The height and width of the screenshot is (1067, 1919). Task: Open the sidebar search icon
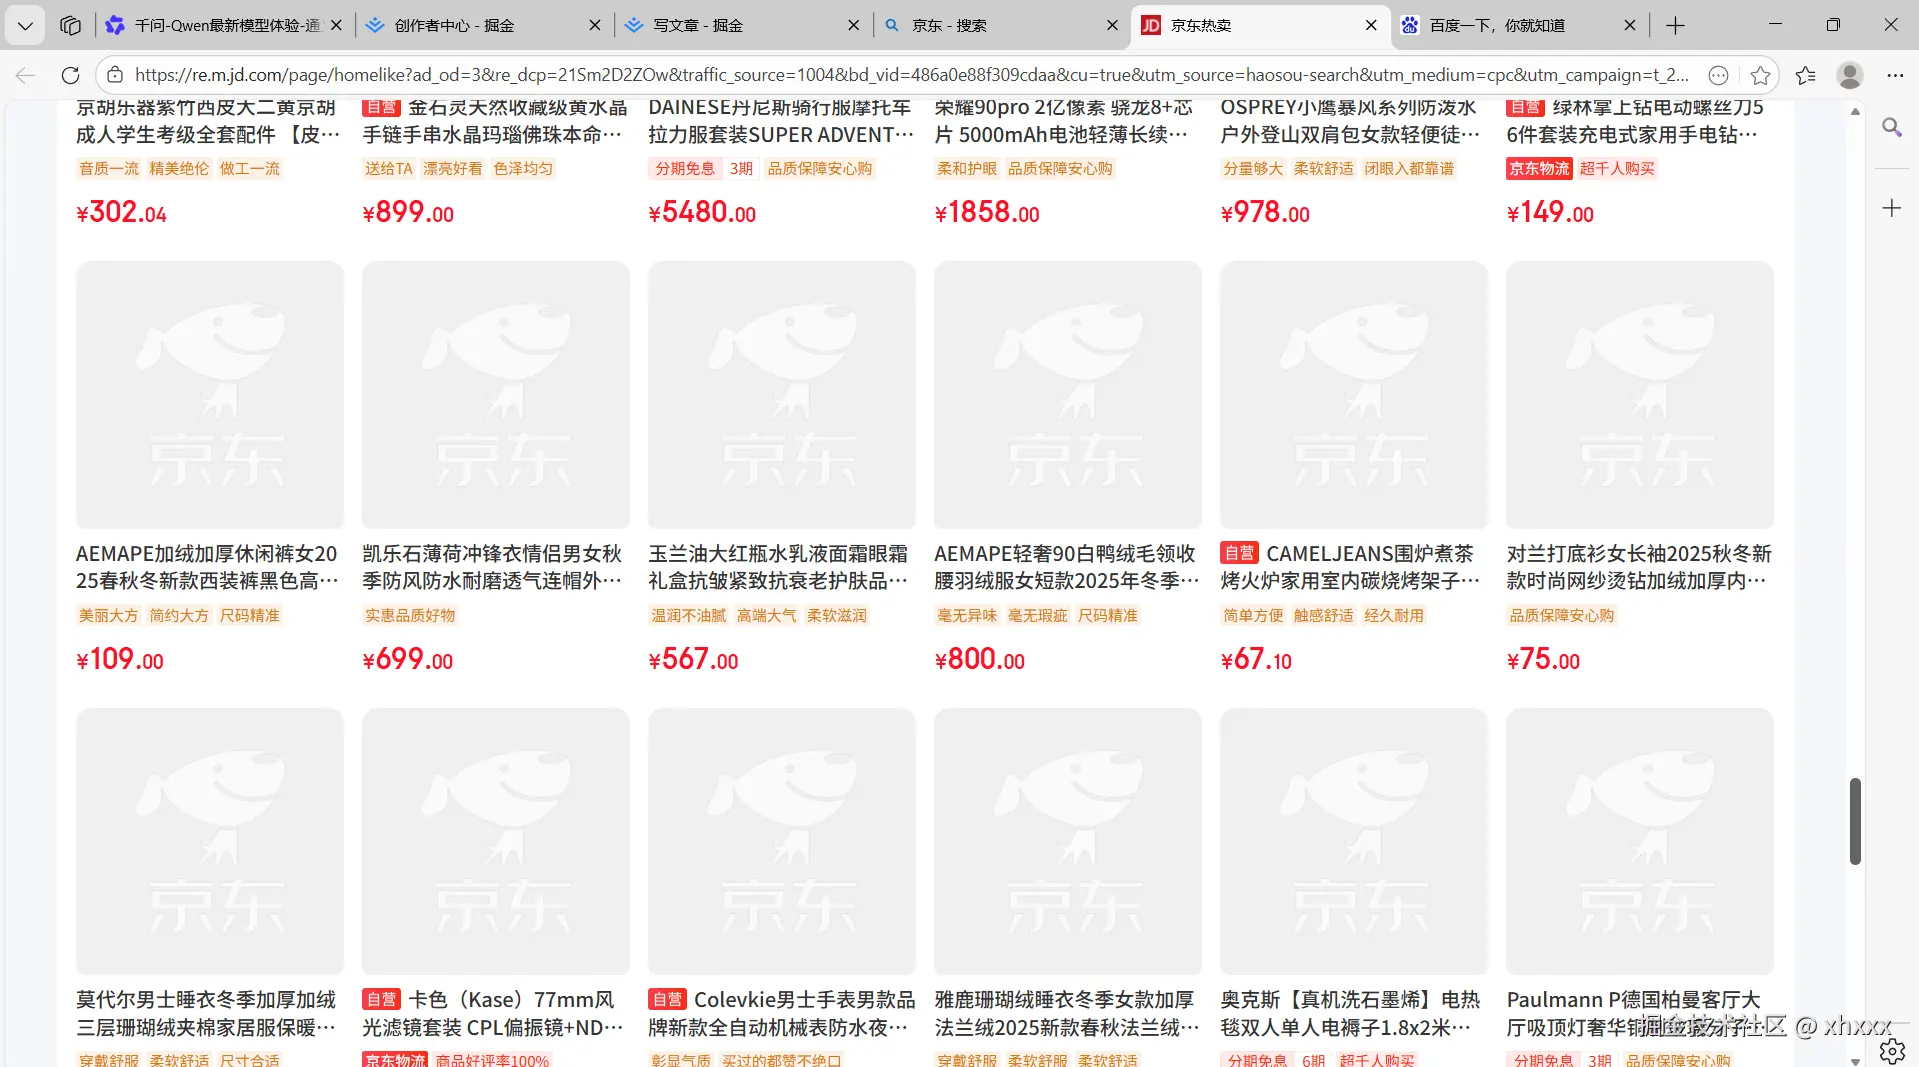click(1892, 128)
